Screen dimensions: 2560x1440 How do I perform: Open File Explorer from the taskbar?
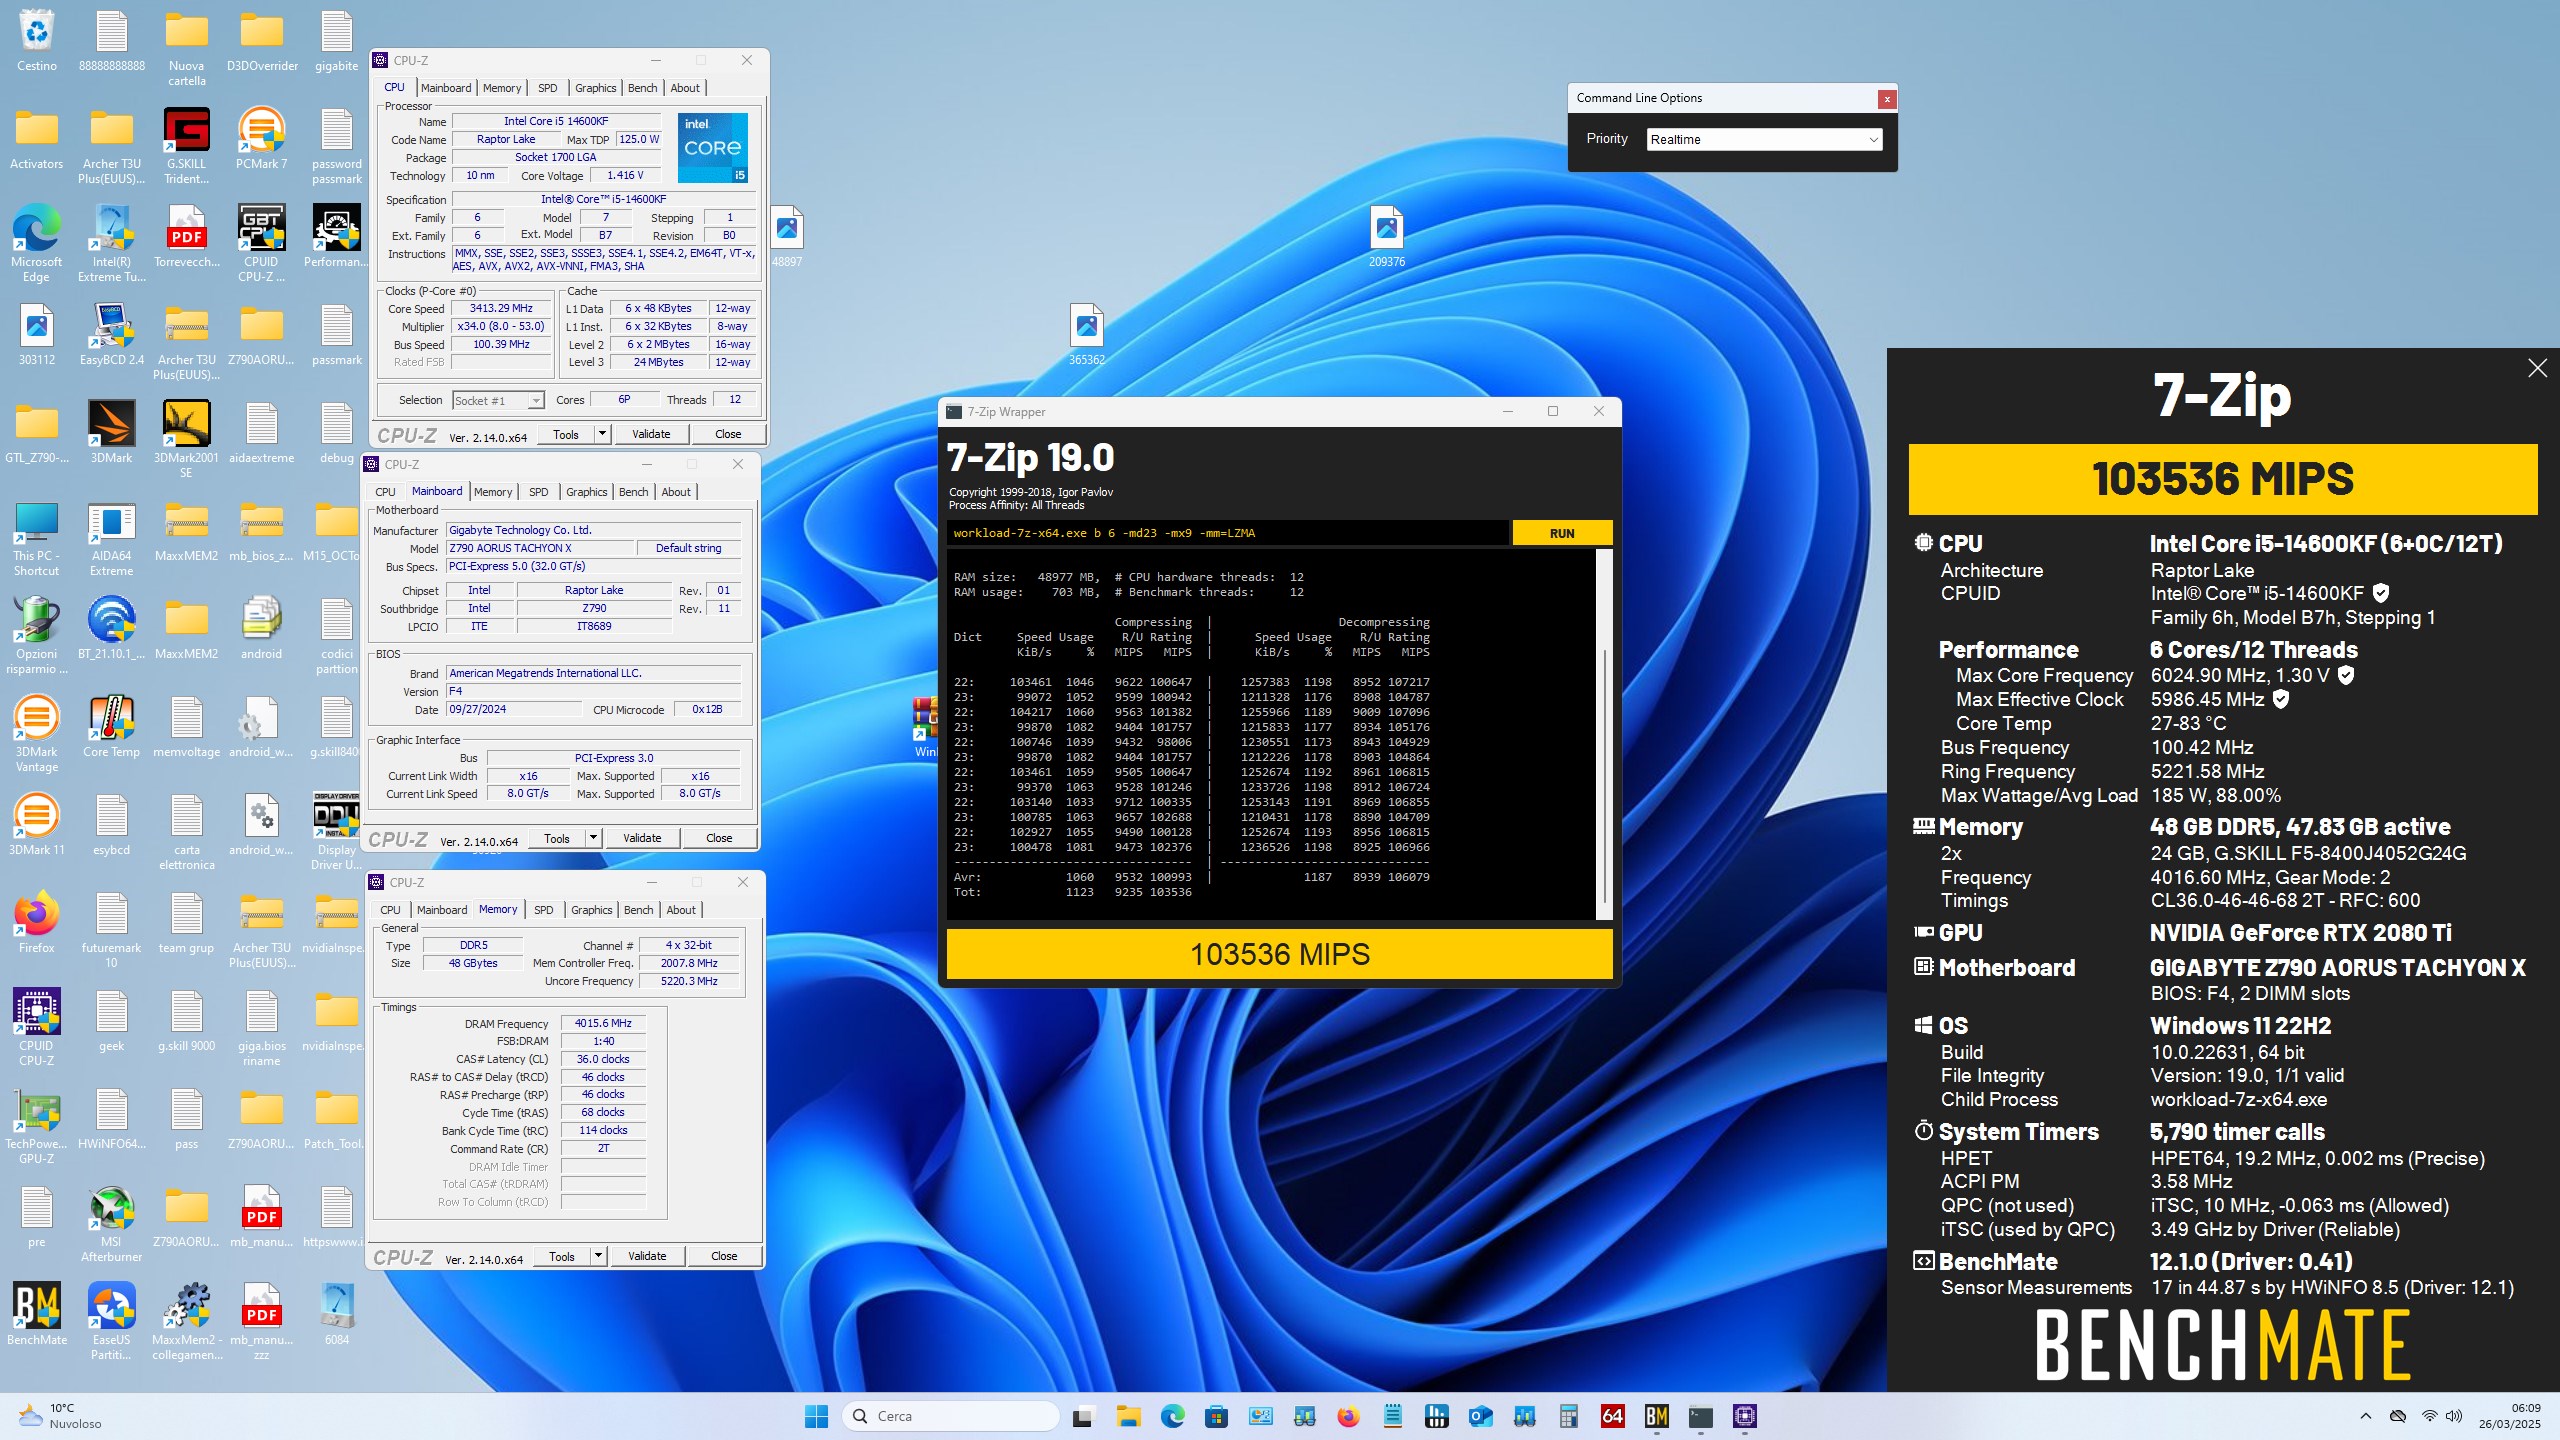click(x=1129, y=1416)
